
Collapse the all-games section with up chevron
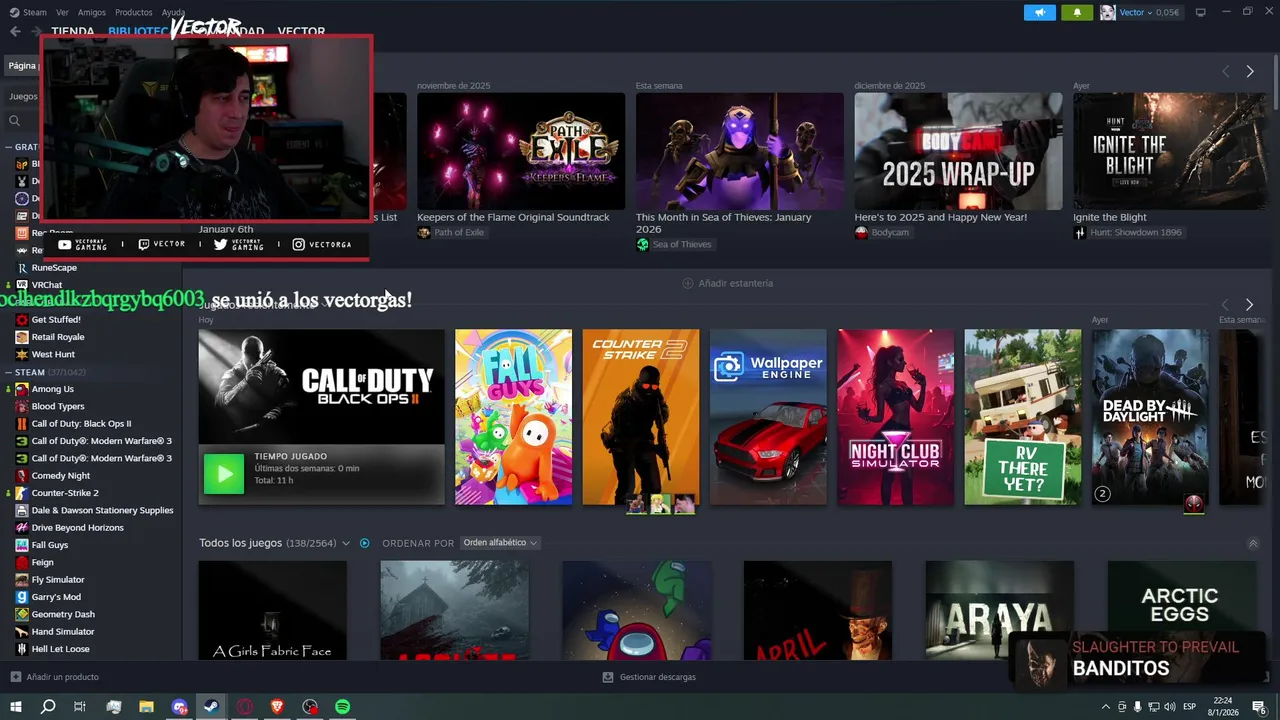[x=1253, y=543]
